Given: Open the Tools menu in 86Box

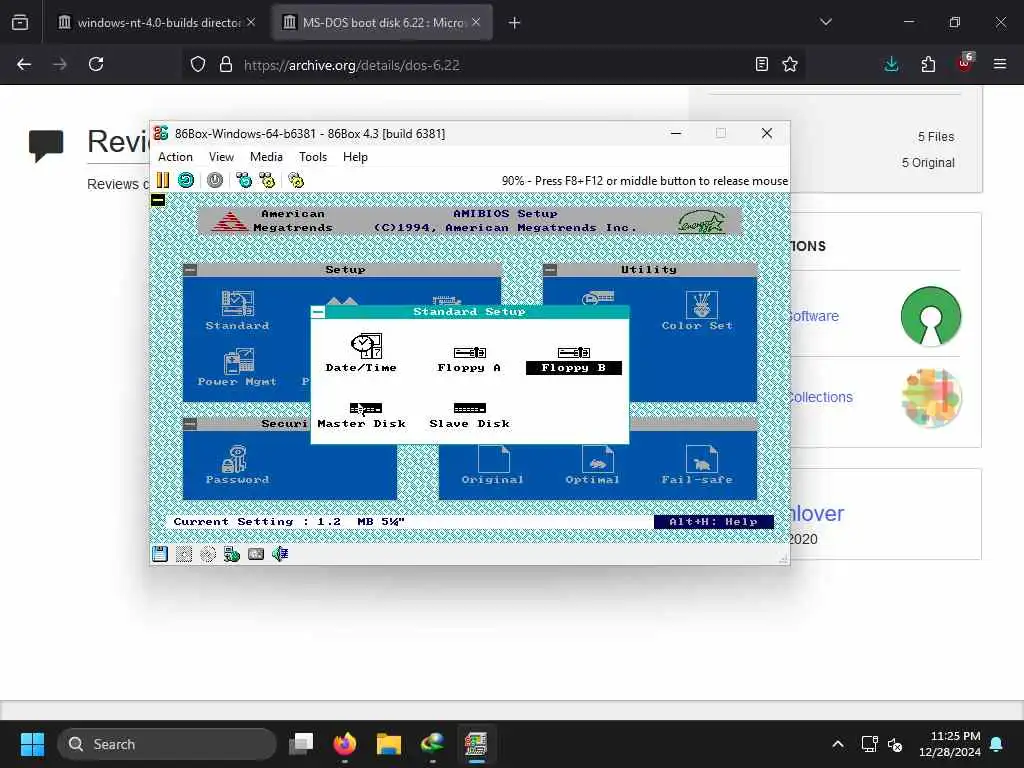Looking at the screenshot, I should coord(313,157).
